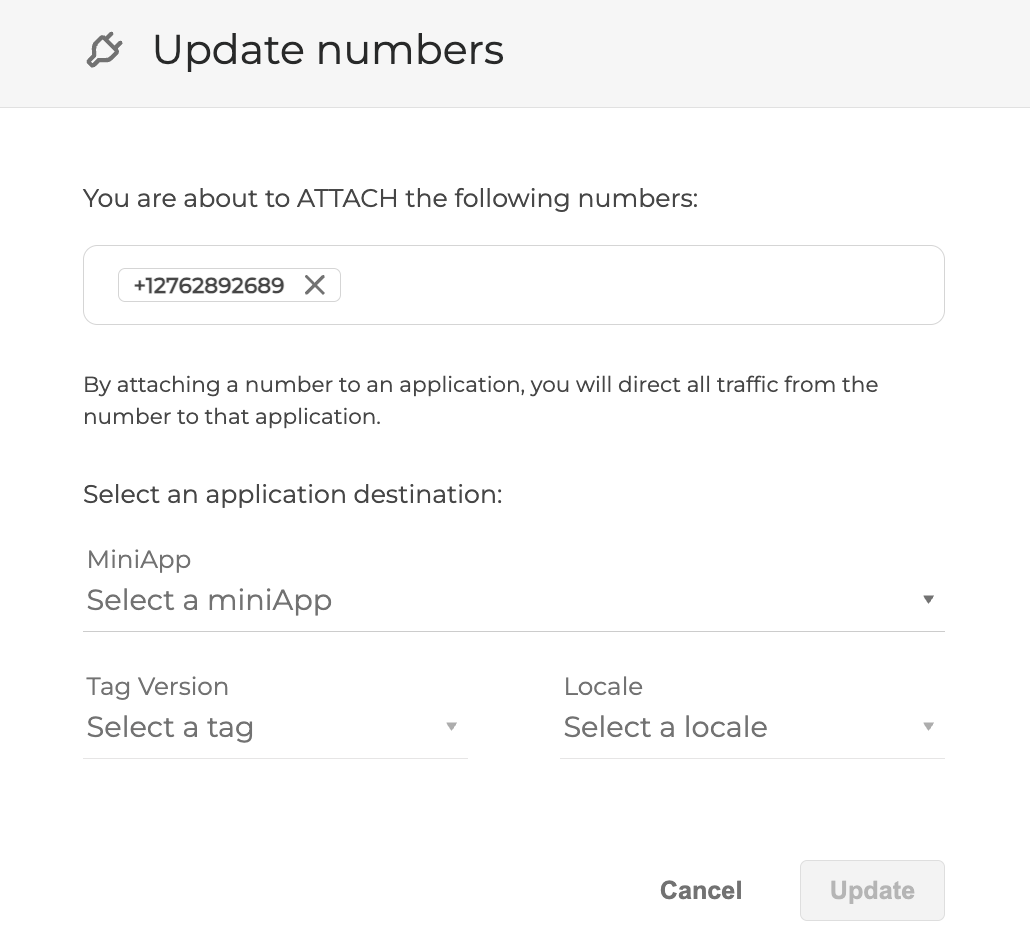
Task: Remove the +12762892689 number chip
Action: [315, 285]
